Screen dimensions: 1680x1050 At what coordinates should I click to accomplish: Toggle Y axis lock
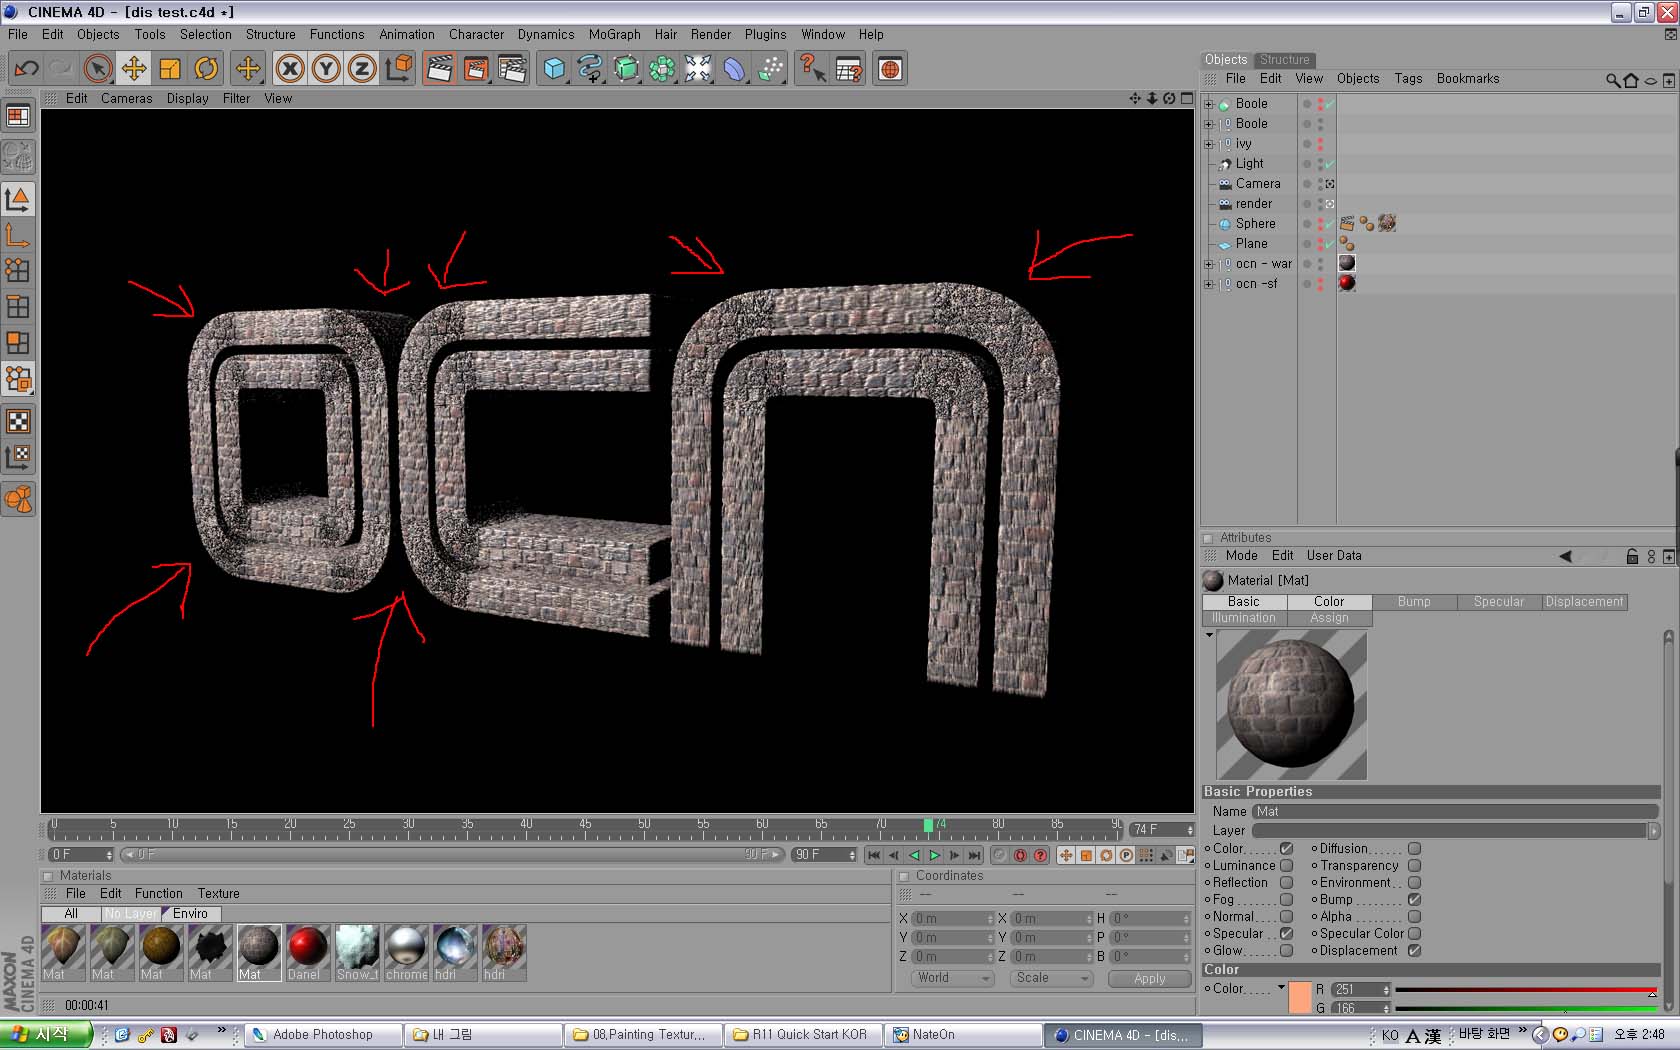[326, 68]
